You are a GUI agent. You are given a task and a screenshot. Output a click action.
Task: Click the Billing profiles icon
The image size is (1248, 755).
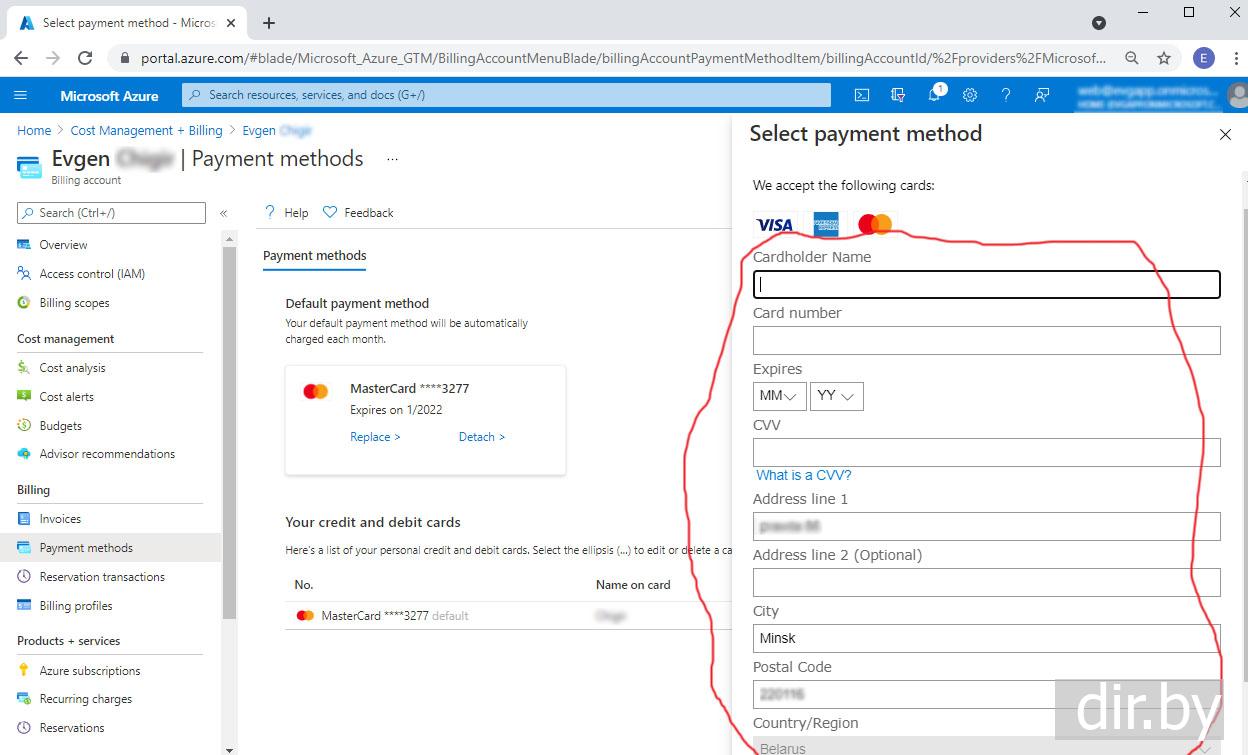click(x=24, y=606)
